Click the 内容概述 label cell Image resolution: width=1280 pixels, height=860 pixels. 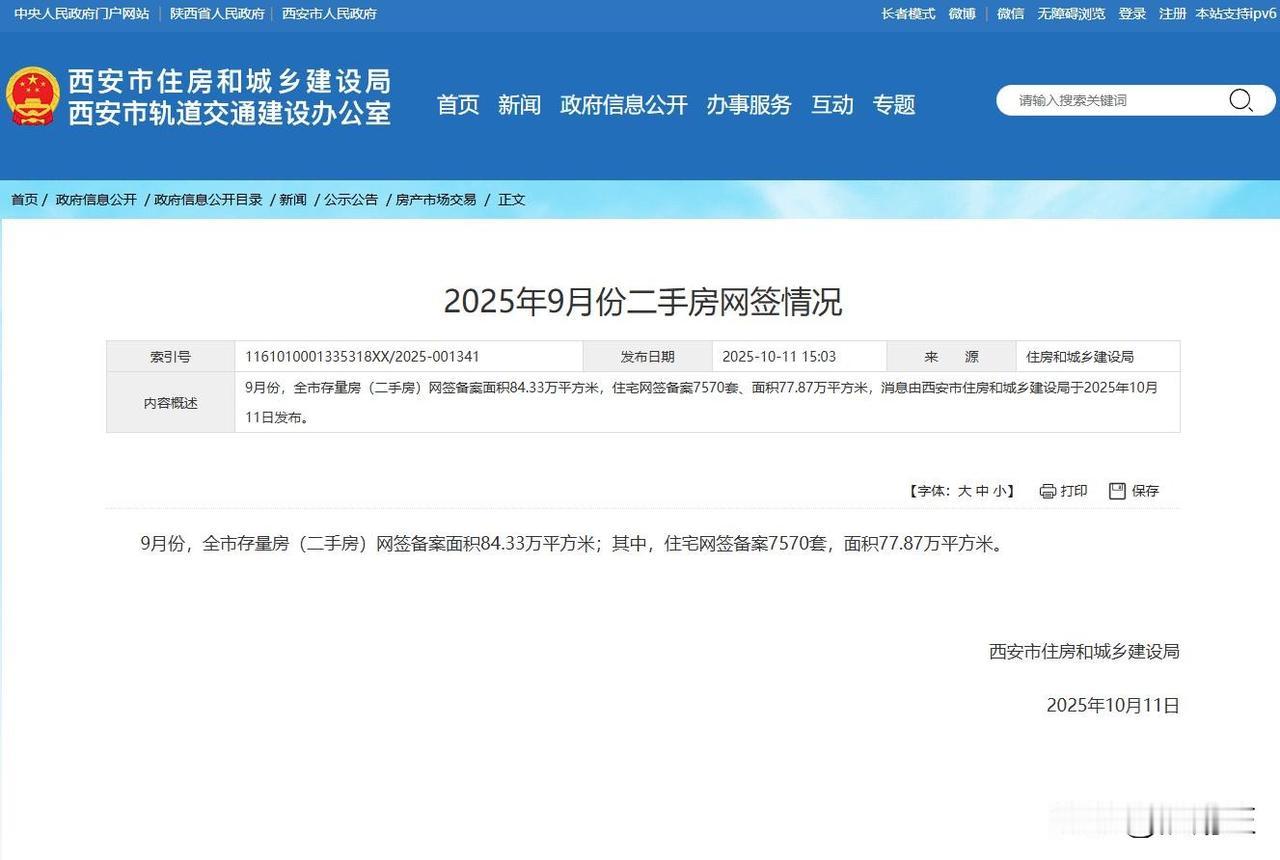pyautogui.click(x=170, y=403)
